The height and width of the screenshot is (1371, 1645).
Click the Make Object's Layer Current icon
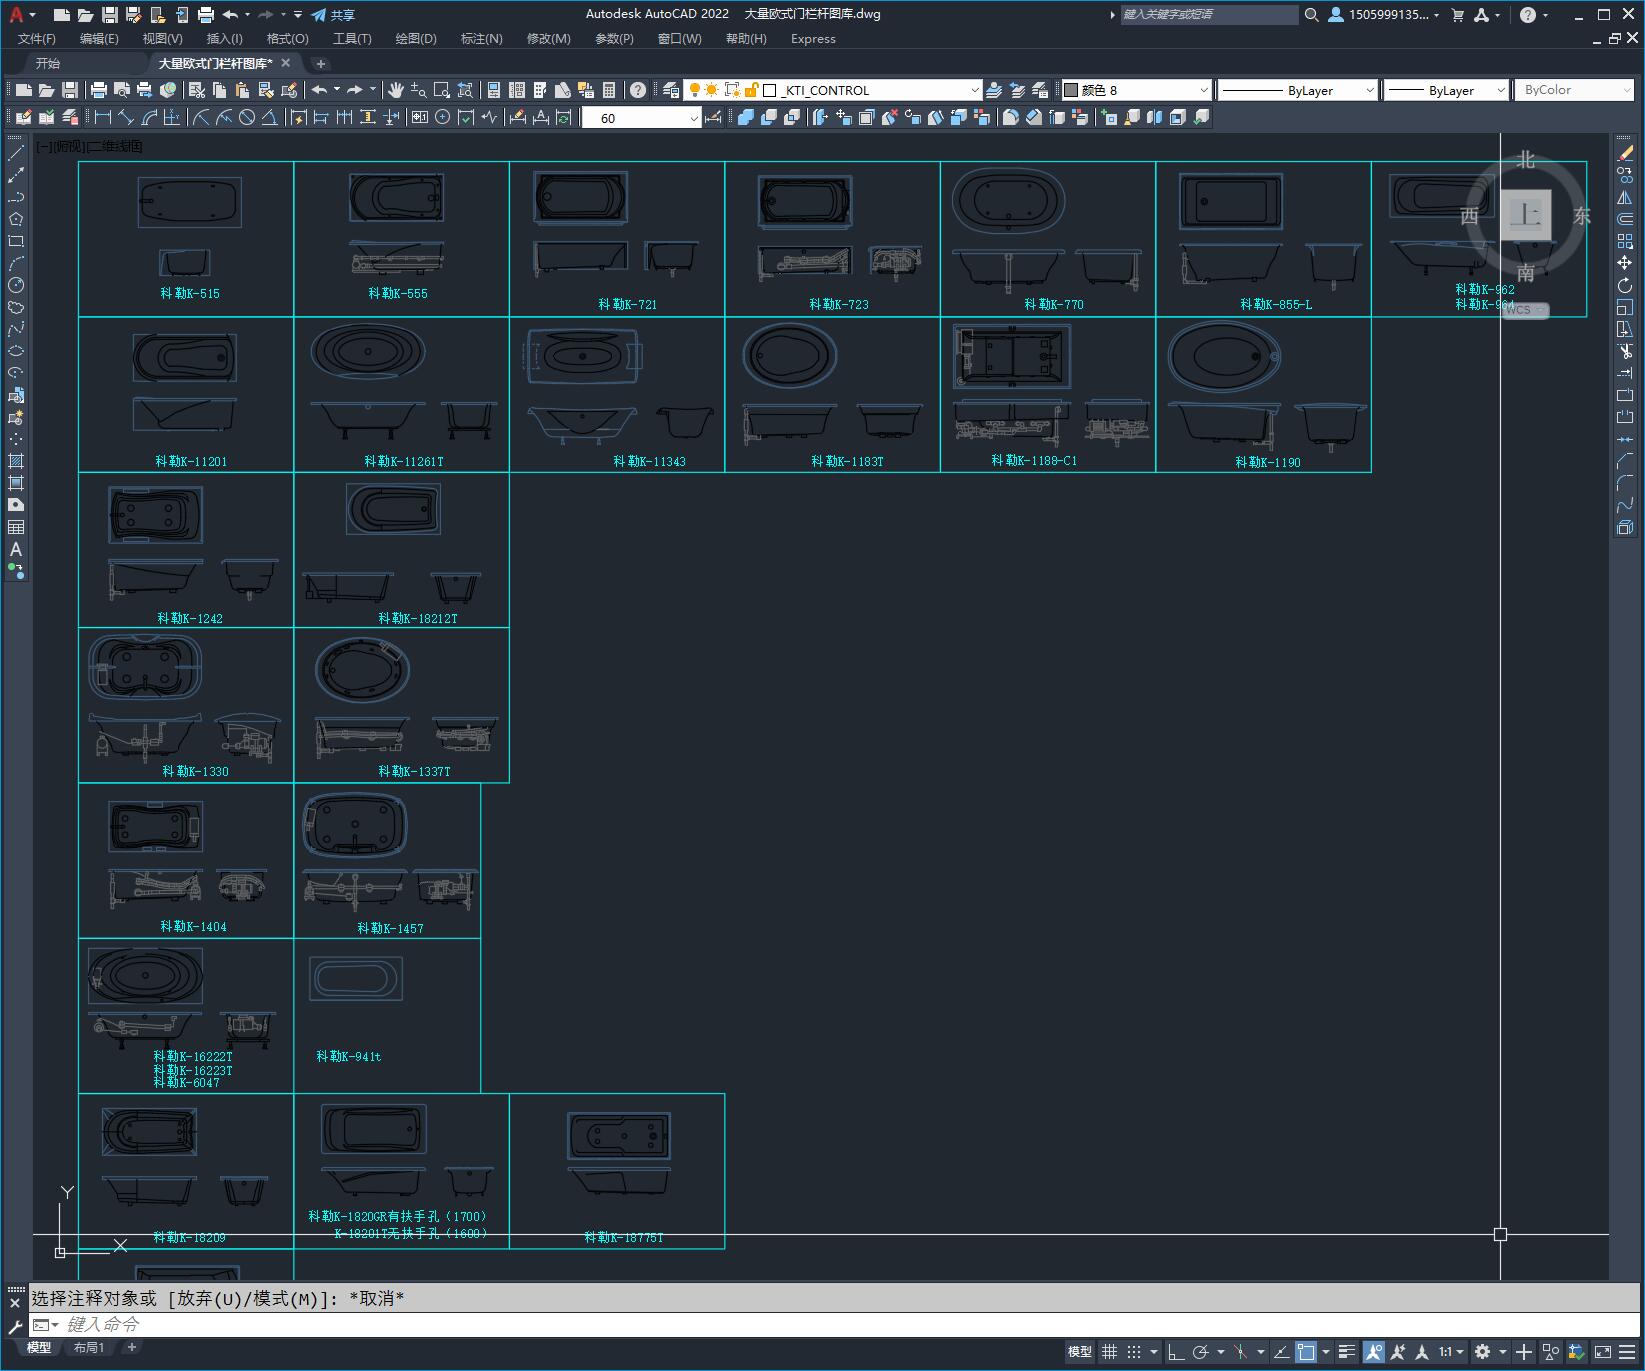tap(994, 90)
